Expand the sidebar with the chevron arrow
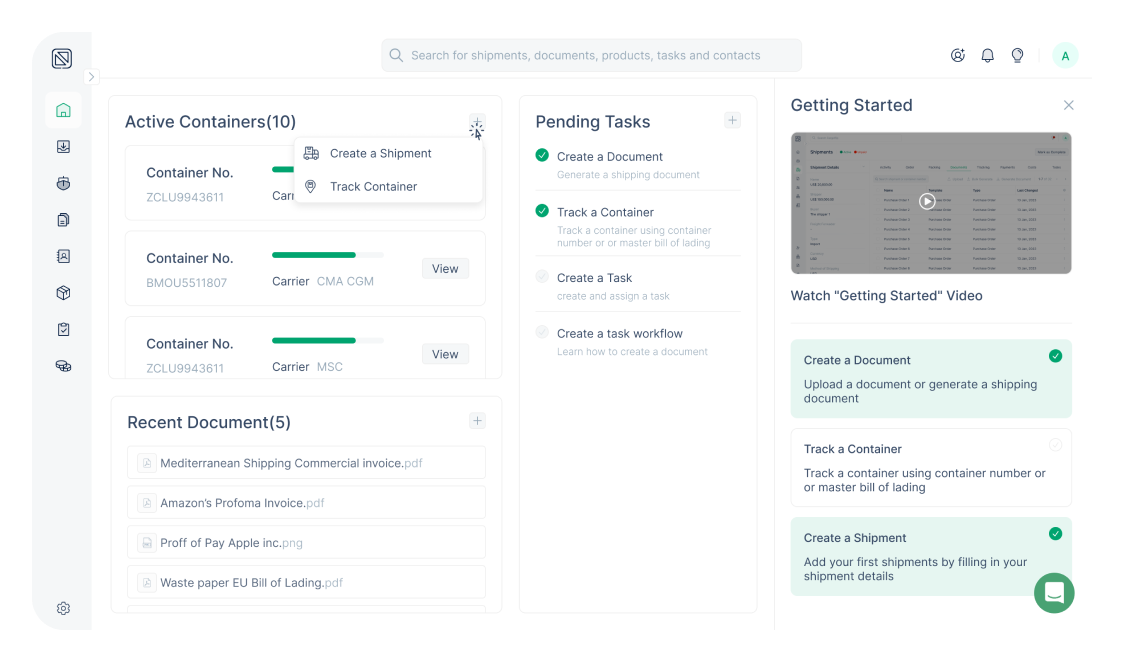The height and width of the screenshot is (662, 1124). coord(91,76)
